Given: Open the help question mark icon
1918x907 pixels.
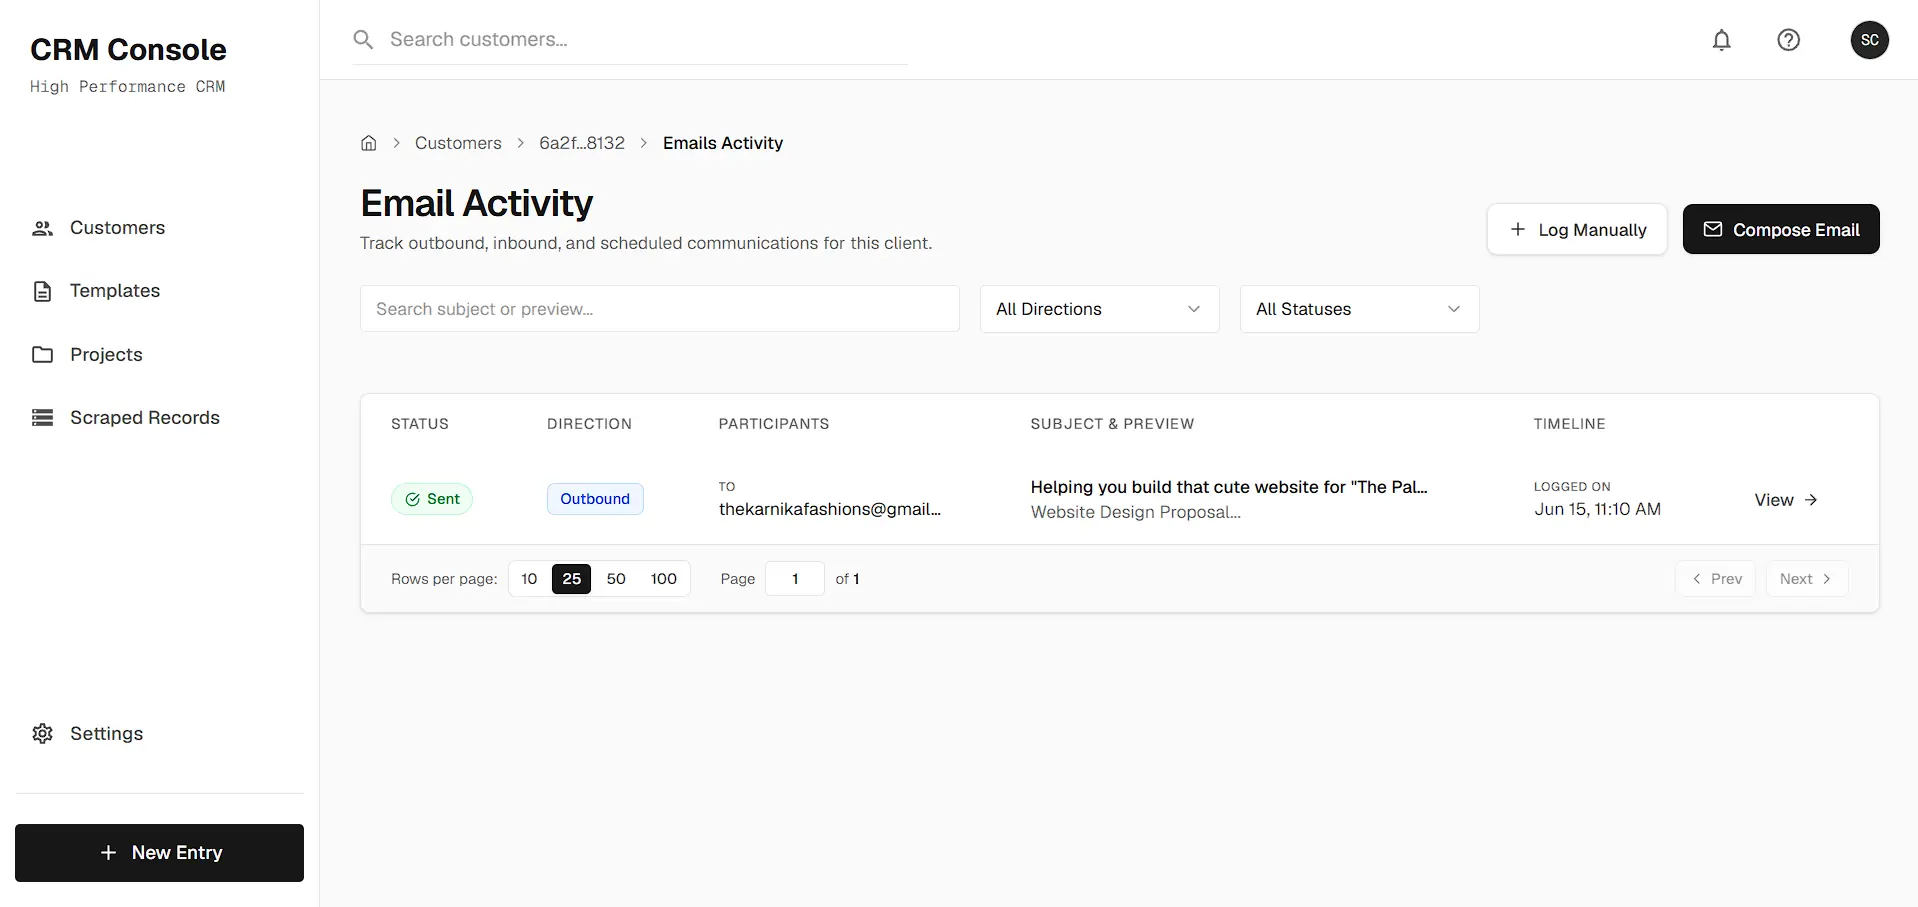Looking at the screenshot, I should coord(1788,40).
